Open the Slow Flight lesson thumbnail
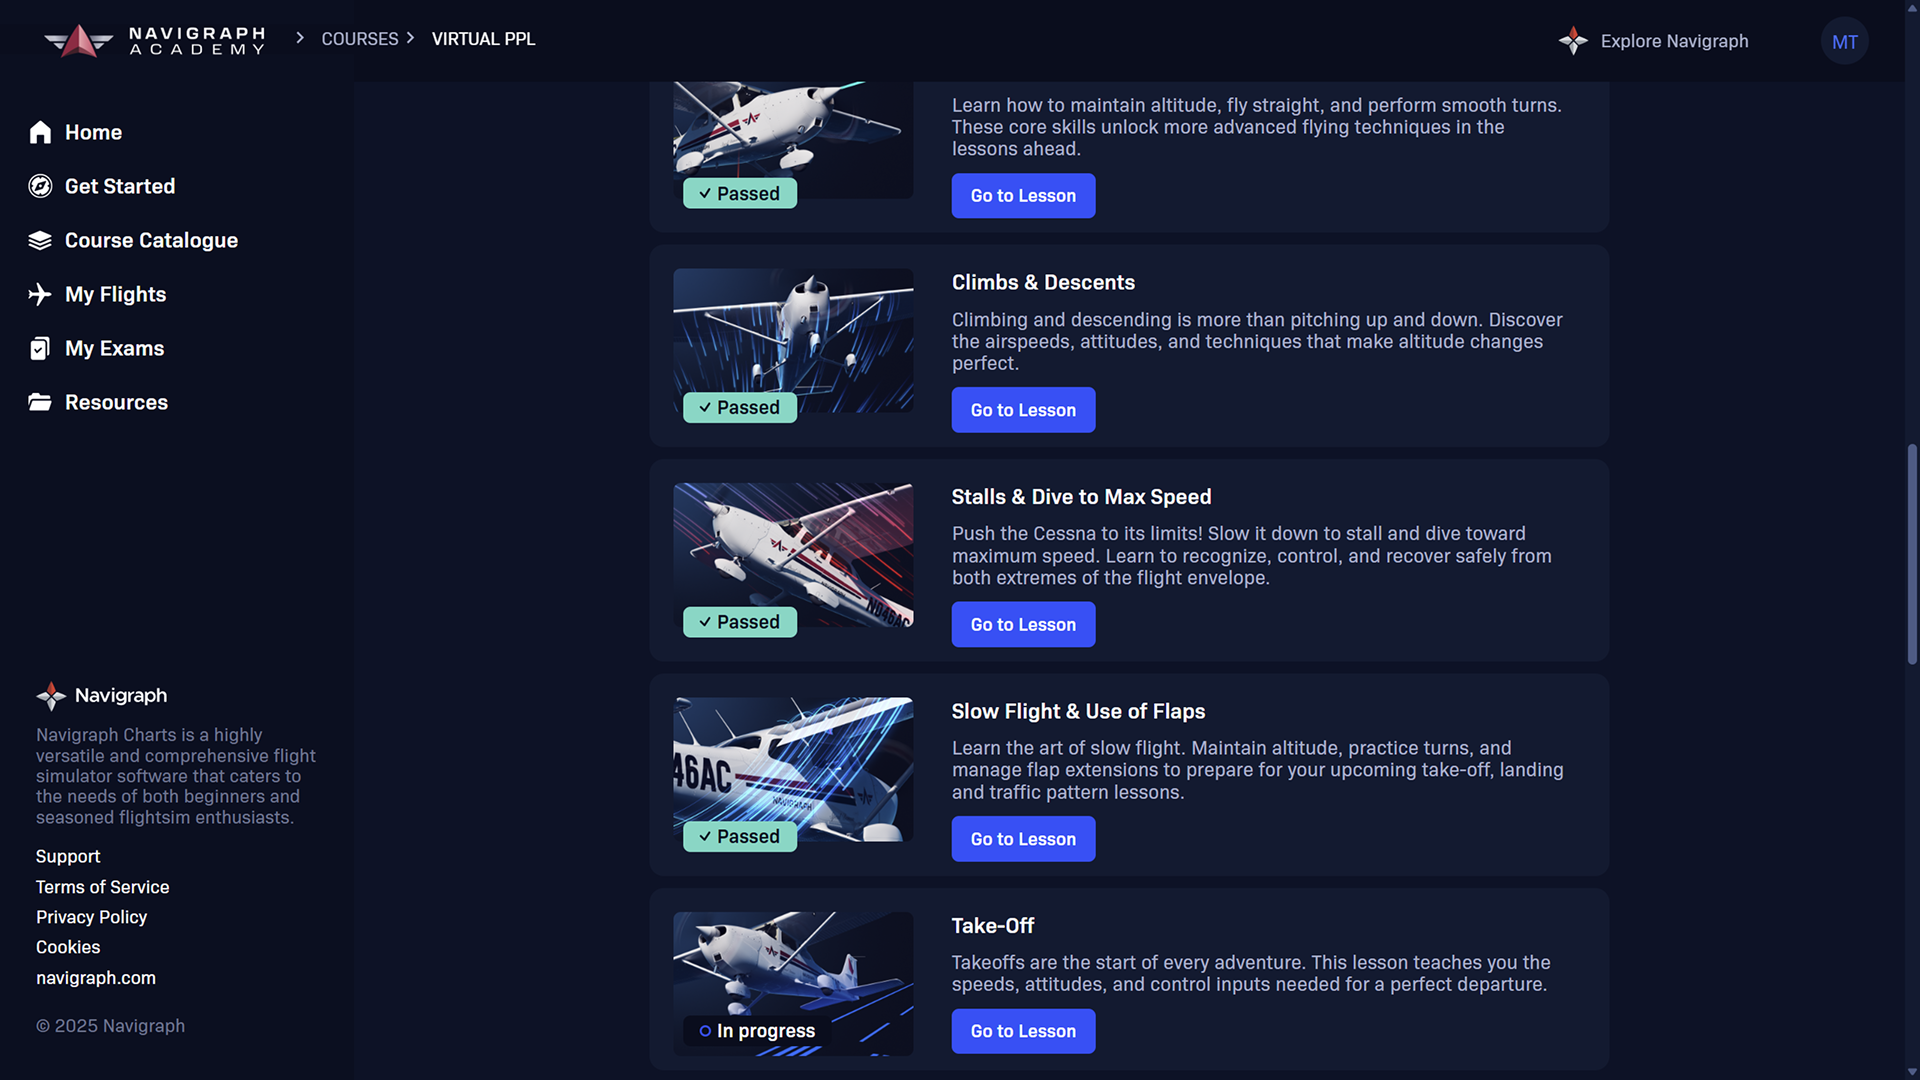The width and height of the screenshot is (1920, 1080). pos(793,769)
